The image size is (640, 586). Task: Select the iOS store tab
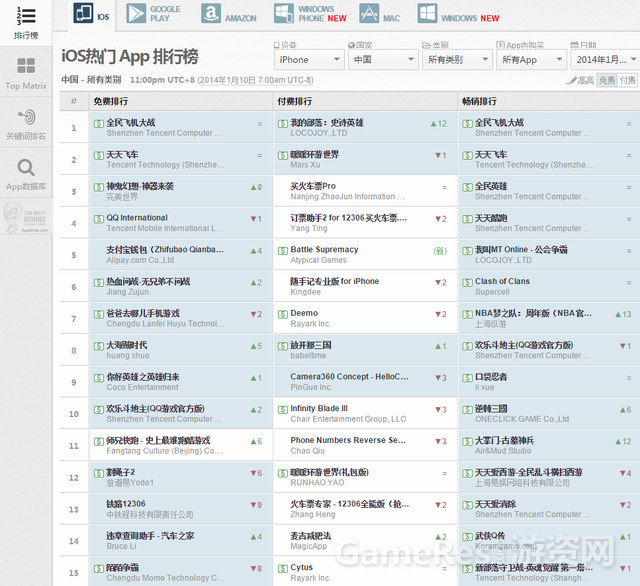(92, 14)
